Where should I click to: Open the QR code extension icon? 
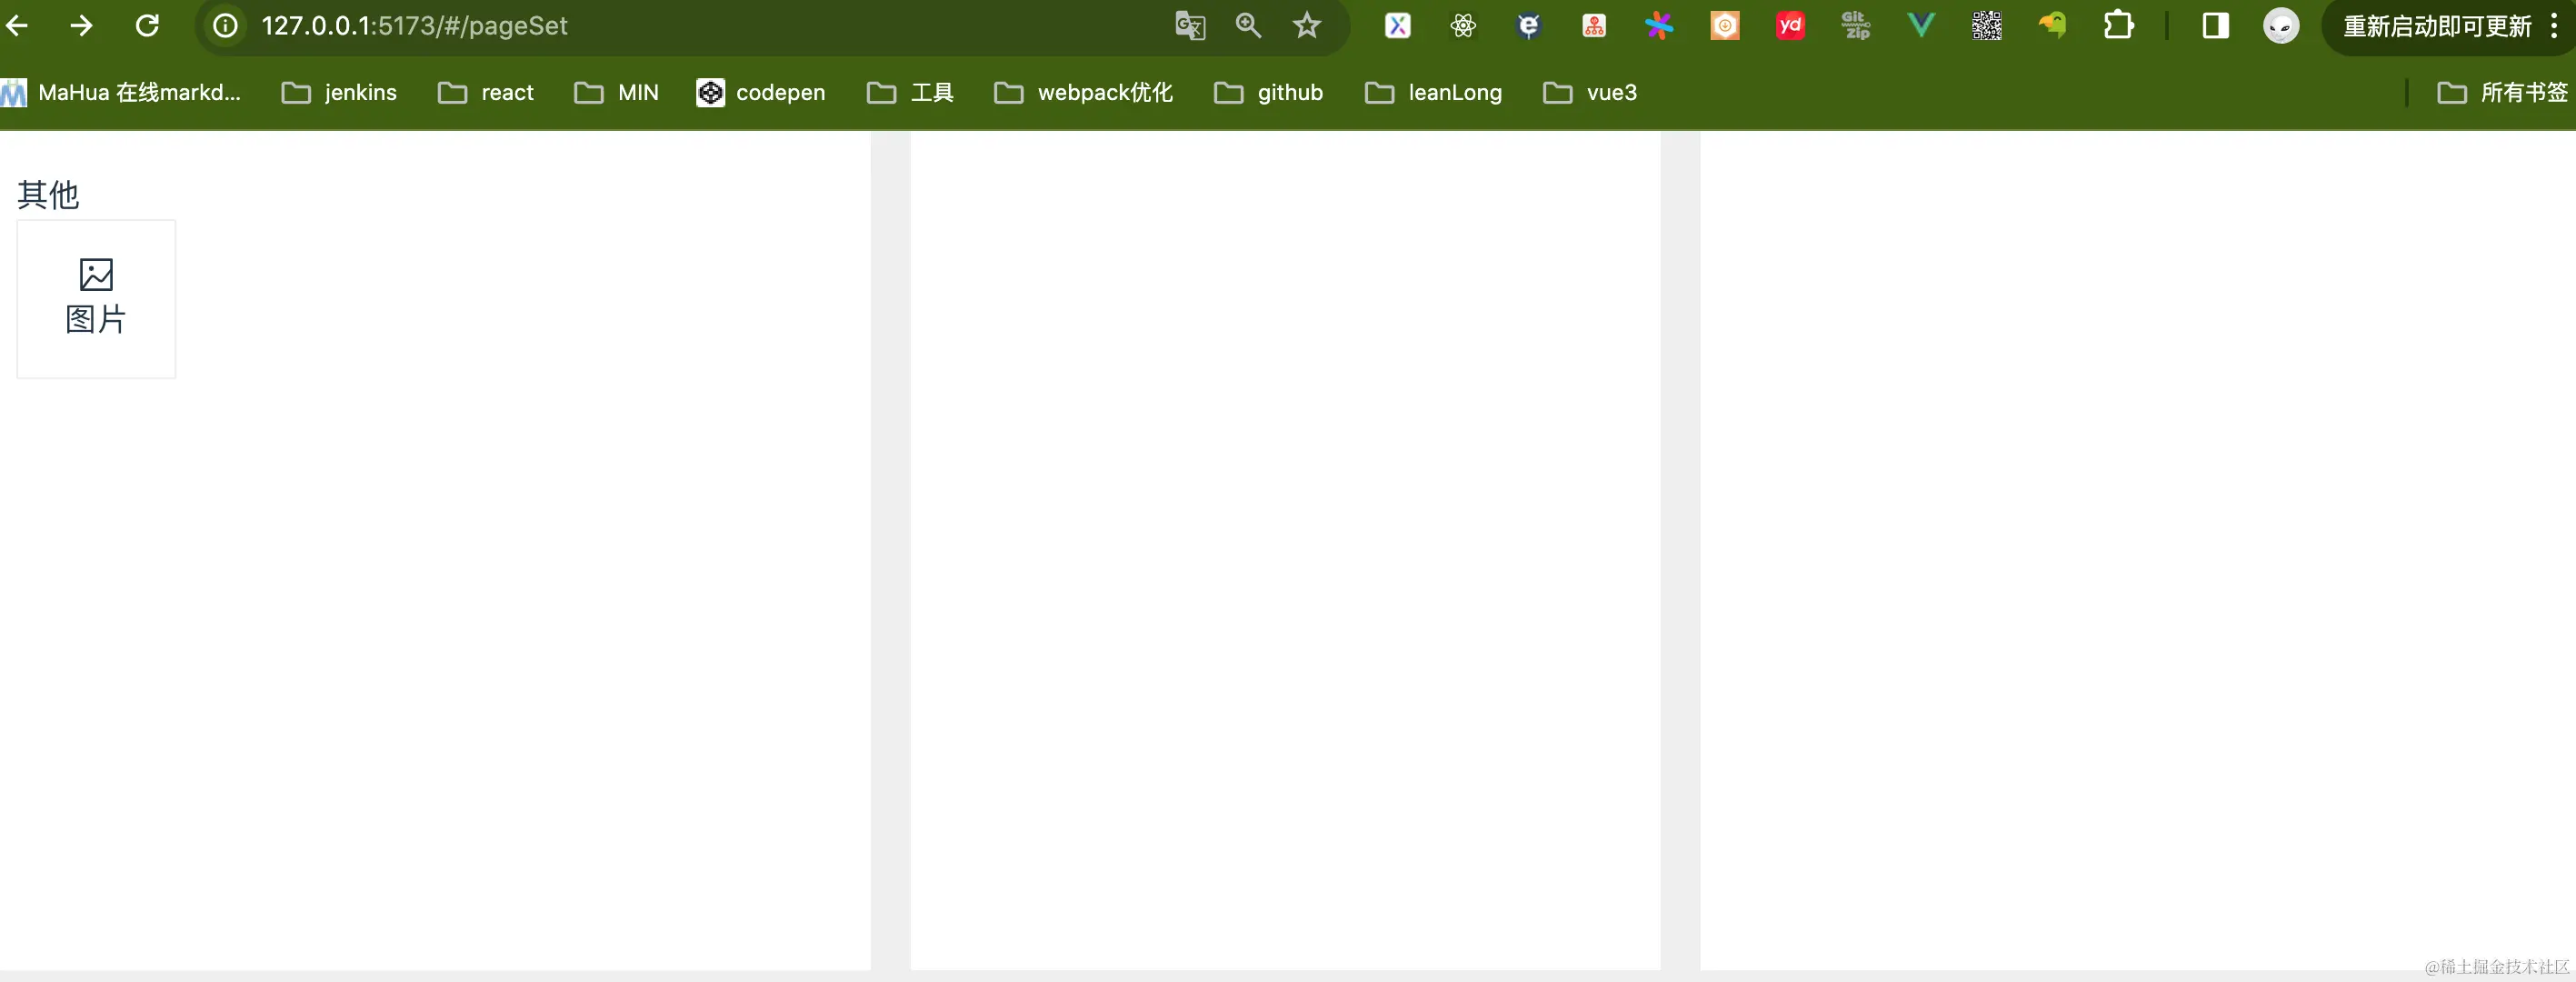coord(1986,26)
